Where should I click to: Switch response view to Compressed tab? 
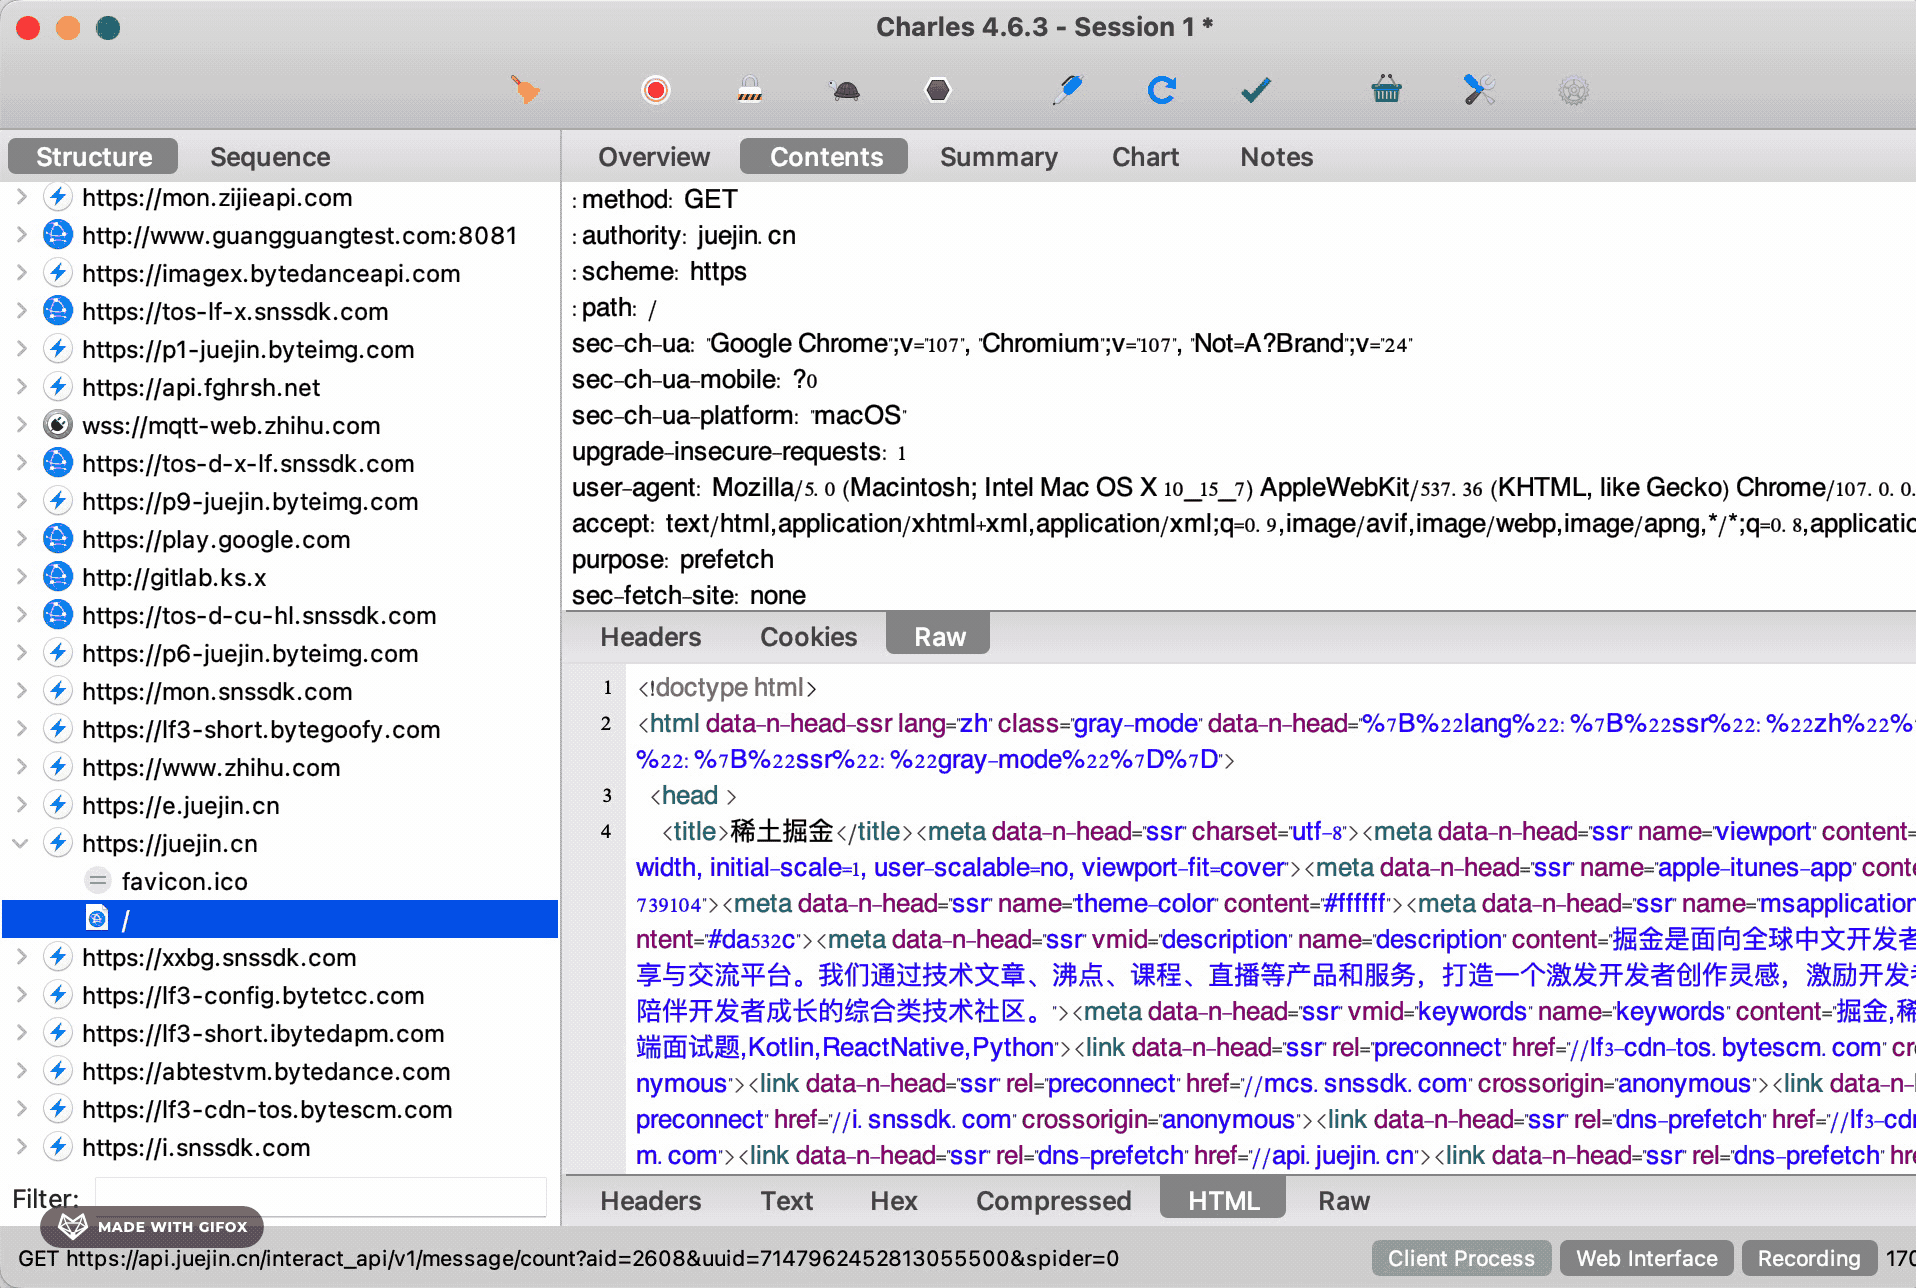(x=1053, y=1200)
